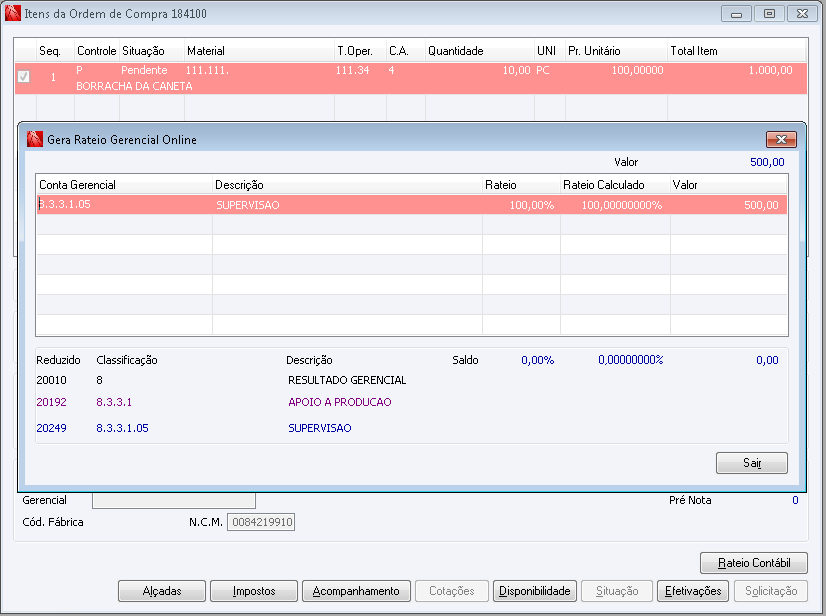
Task: Minimize the Itens da Ordem de Compra window
Action: click(736, 14)
